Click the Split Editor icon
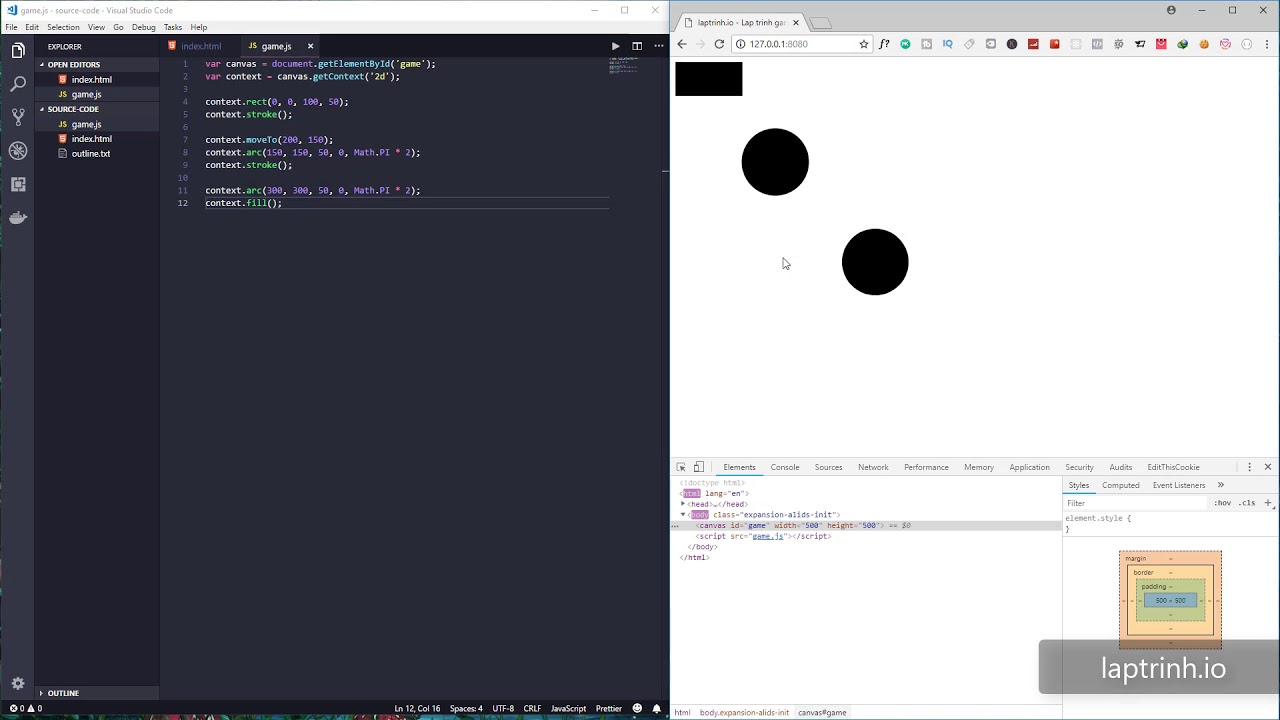Screen dimensions: 1280x720 [x=636, y=46]
